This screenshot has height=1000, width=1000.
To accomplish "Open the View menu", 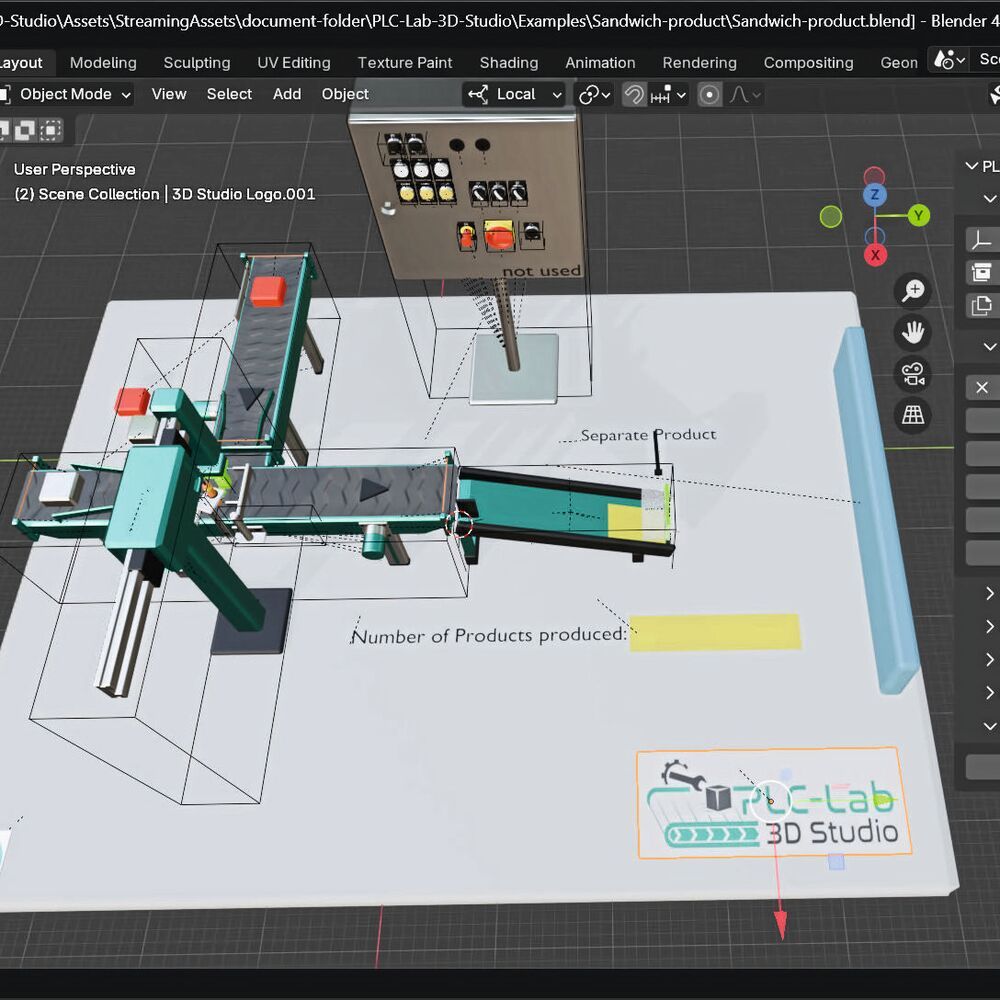I will click(169, 94).
